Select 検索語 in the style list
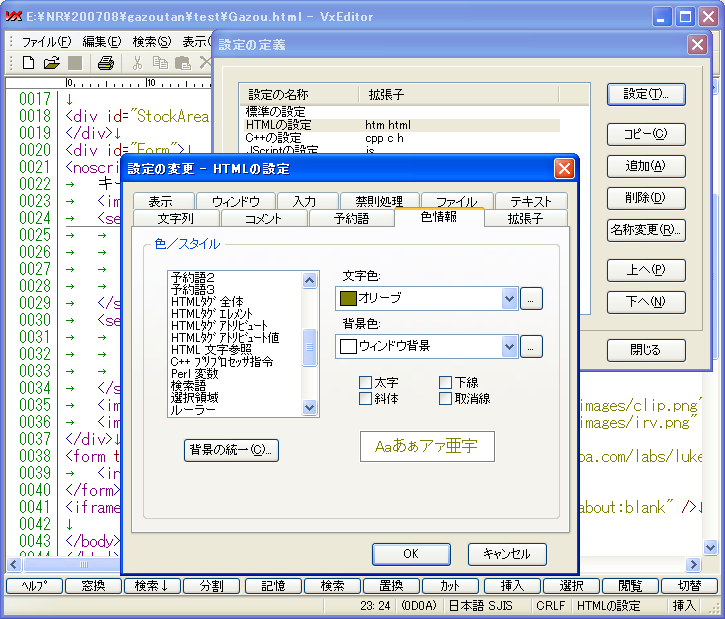 [188, 386]
